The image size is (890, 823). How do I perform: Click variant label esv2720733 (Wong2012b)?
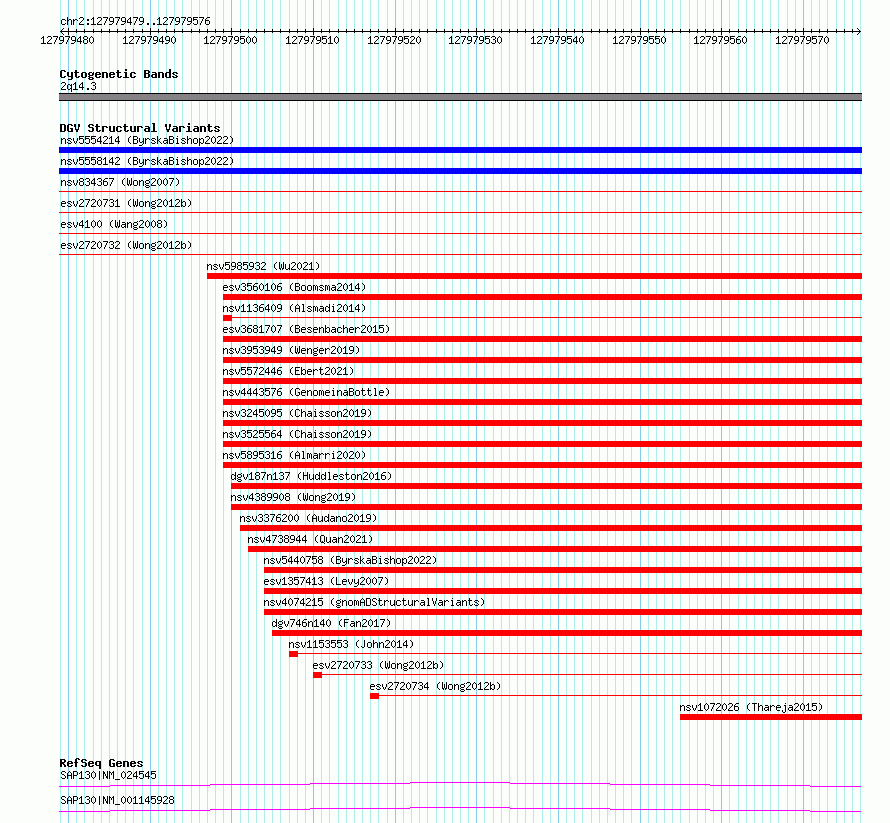pos(379,665)
